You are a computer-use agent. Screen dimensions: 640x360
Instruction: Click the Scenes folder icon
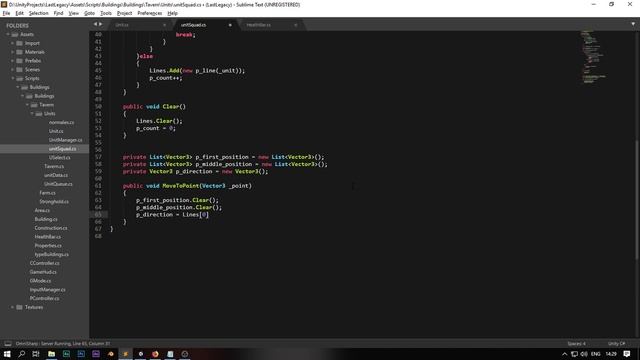[19, 69]
